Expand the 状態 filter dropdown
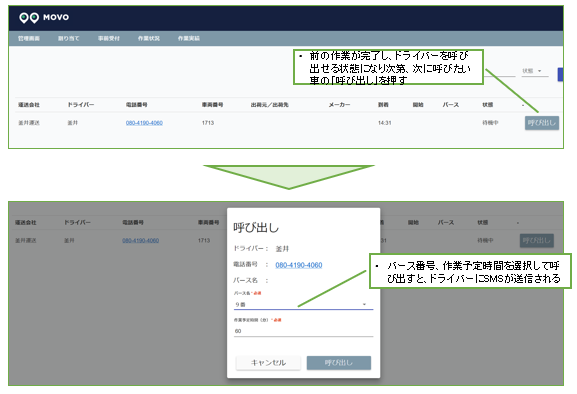577x394 pixels. coord(534,71)
